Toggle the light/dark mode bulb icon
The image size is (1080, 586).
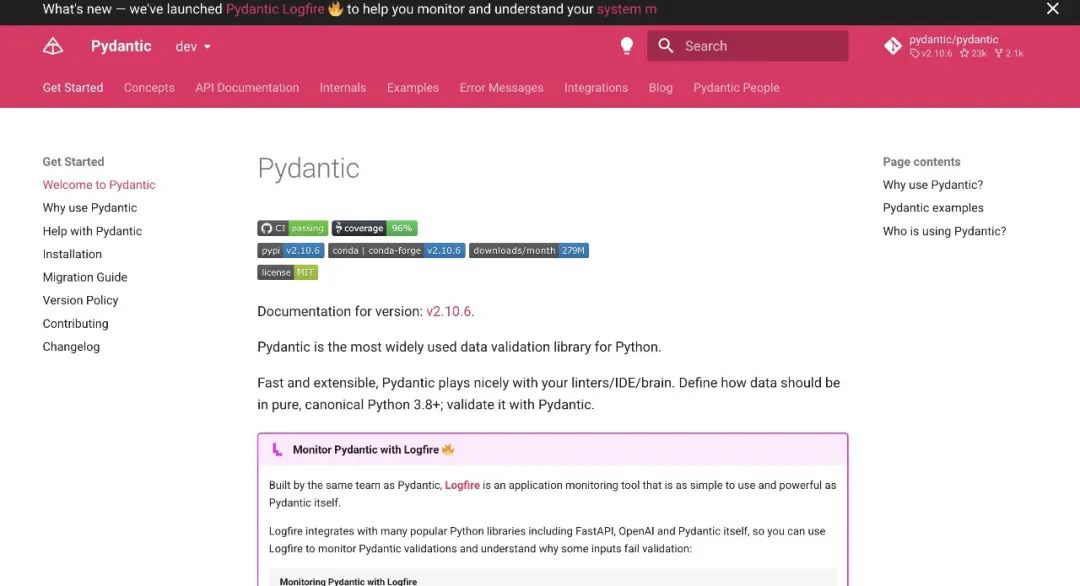tap(626, 46)
